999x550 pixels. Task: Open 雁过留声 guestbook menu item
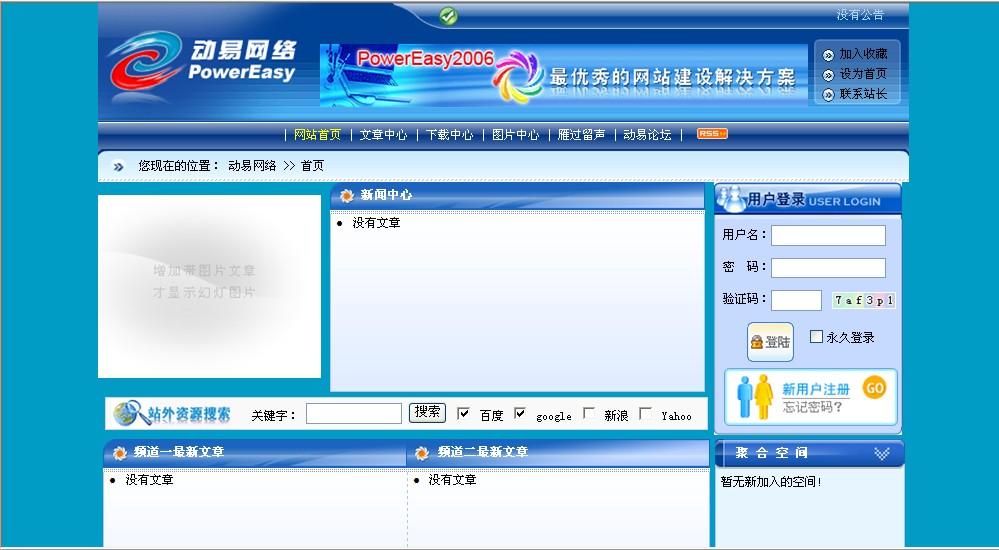click(581, 135)
